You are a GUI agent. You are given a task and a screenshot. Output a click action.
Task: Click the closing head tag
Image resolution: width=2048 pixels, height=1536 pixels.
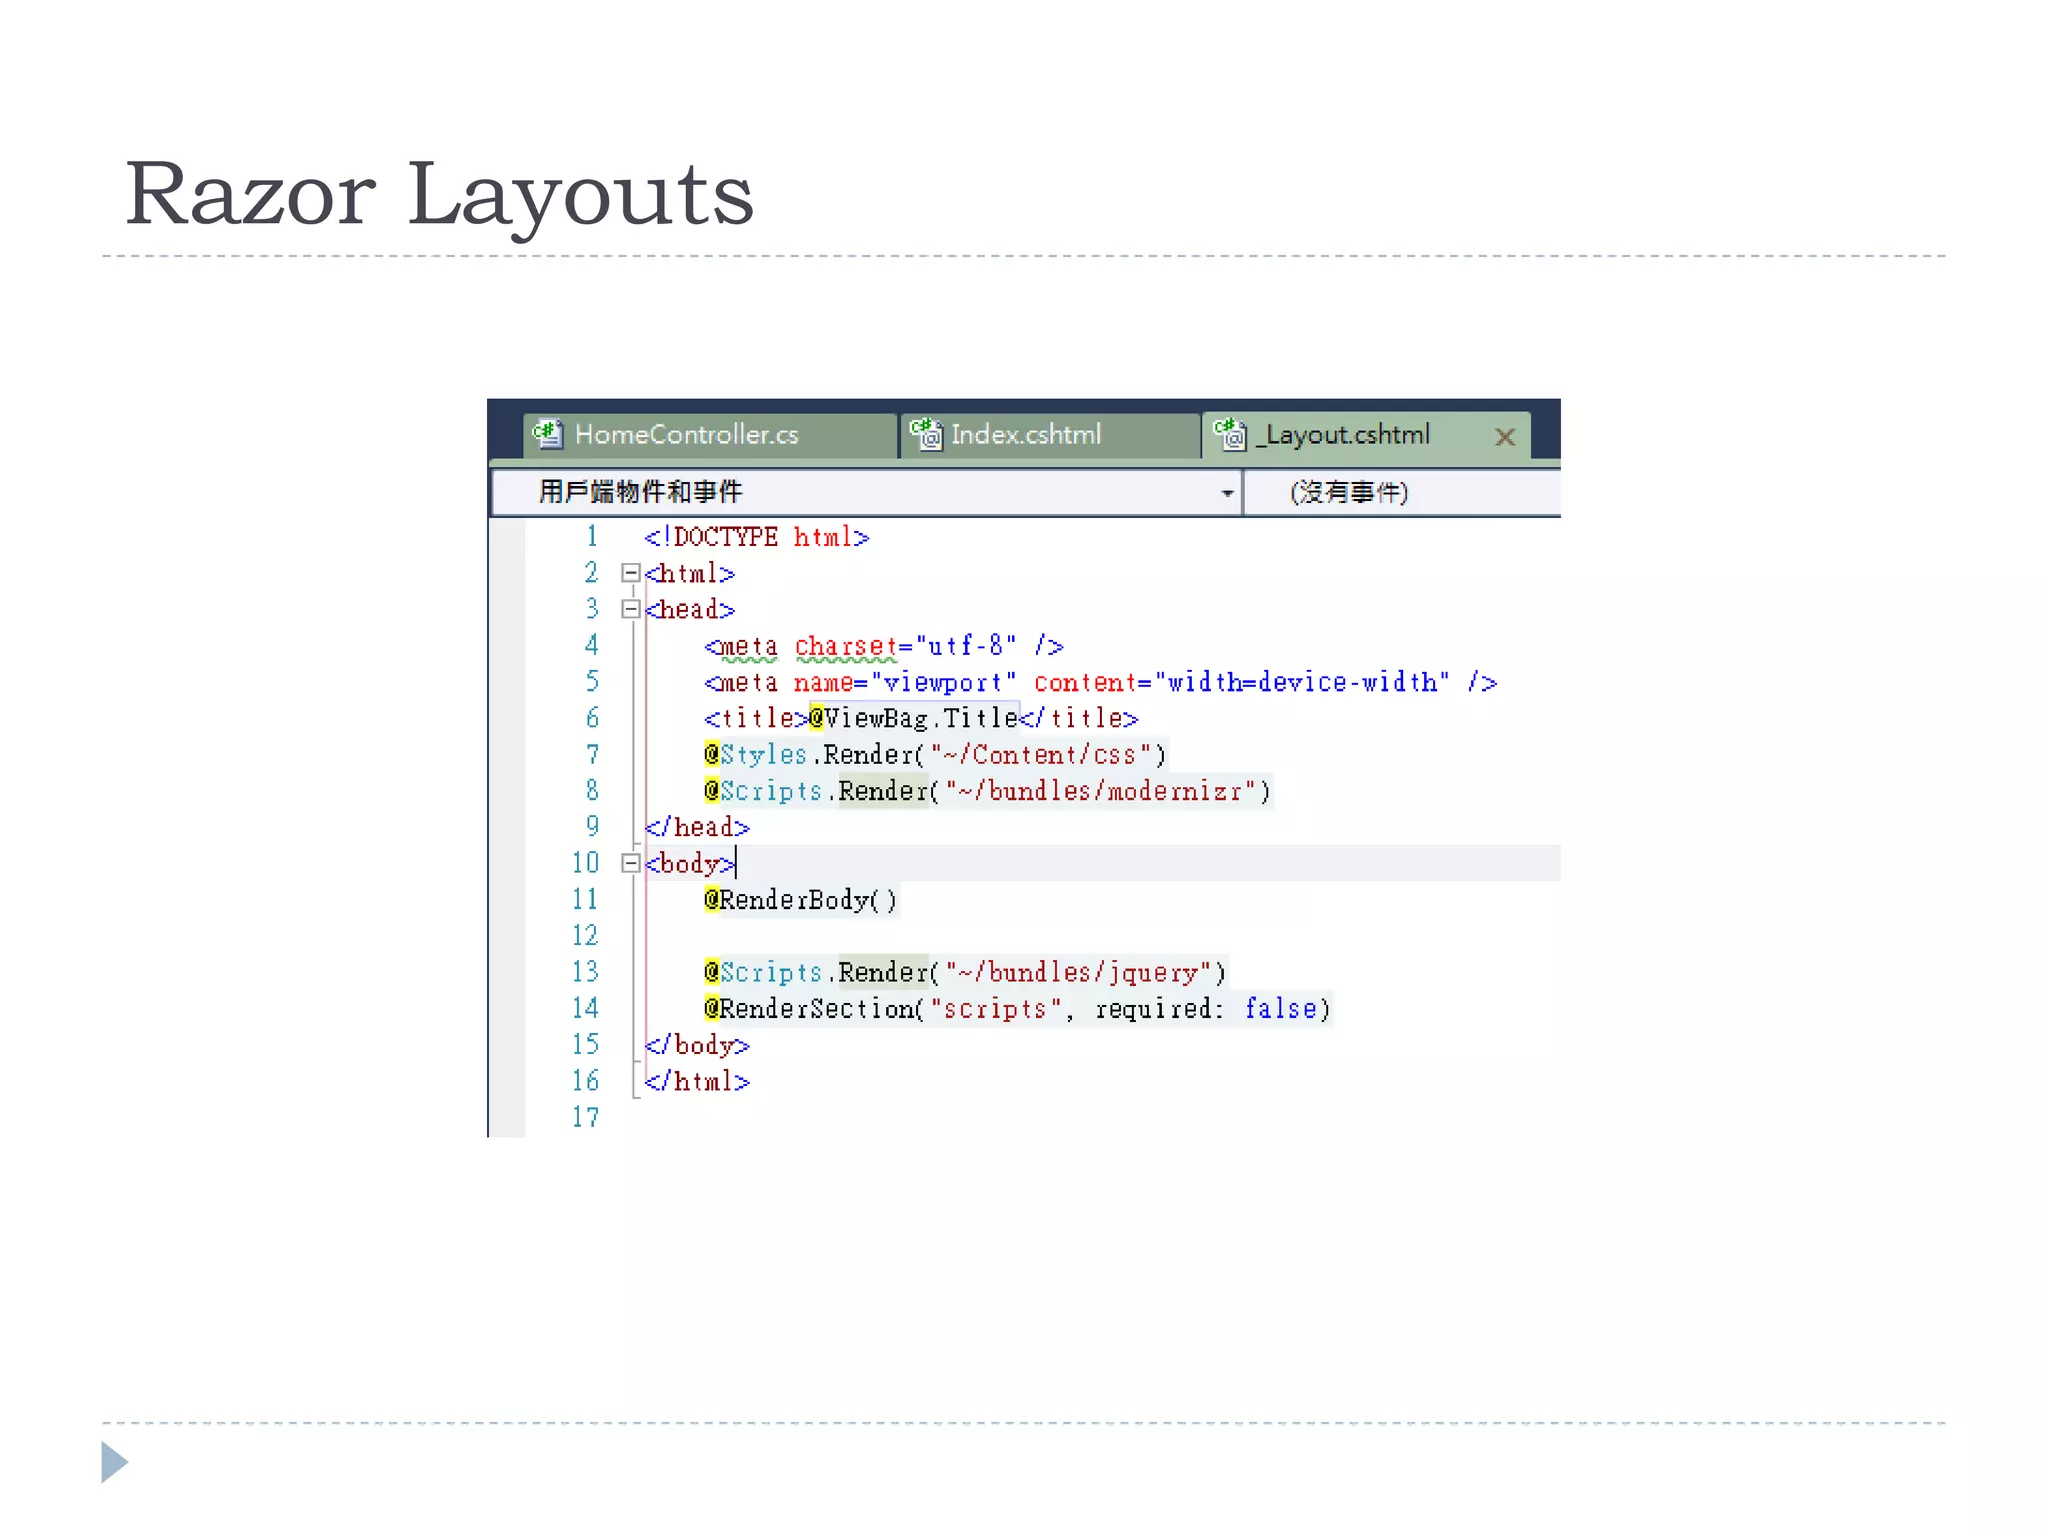coord(697,827)
